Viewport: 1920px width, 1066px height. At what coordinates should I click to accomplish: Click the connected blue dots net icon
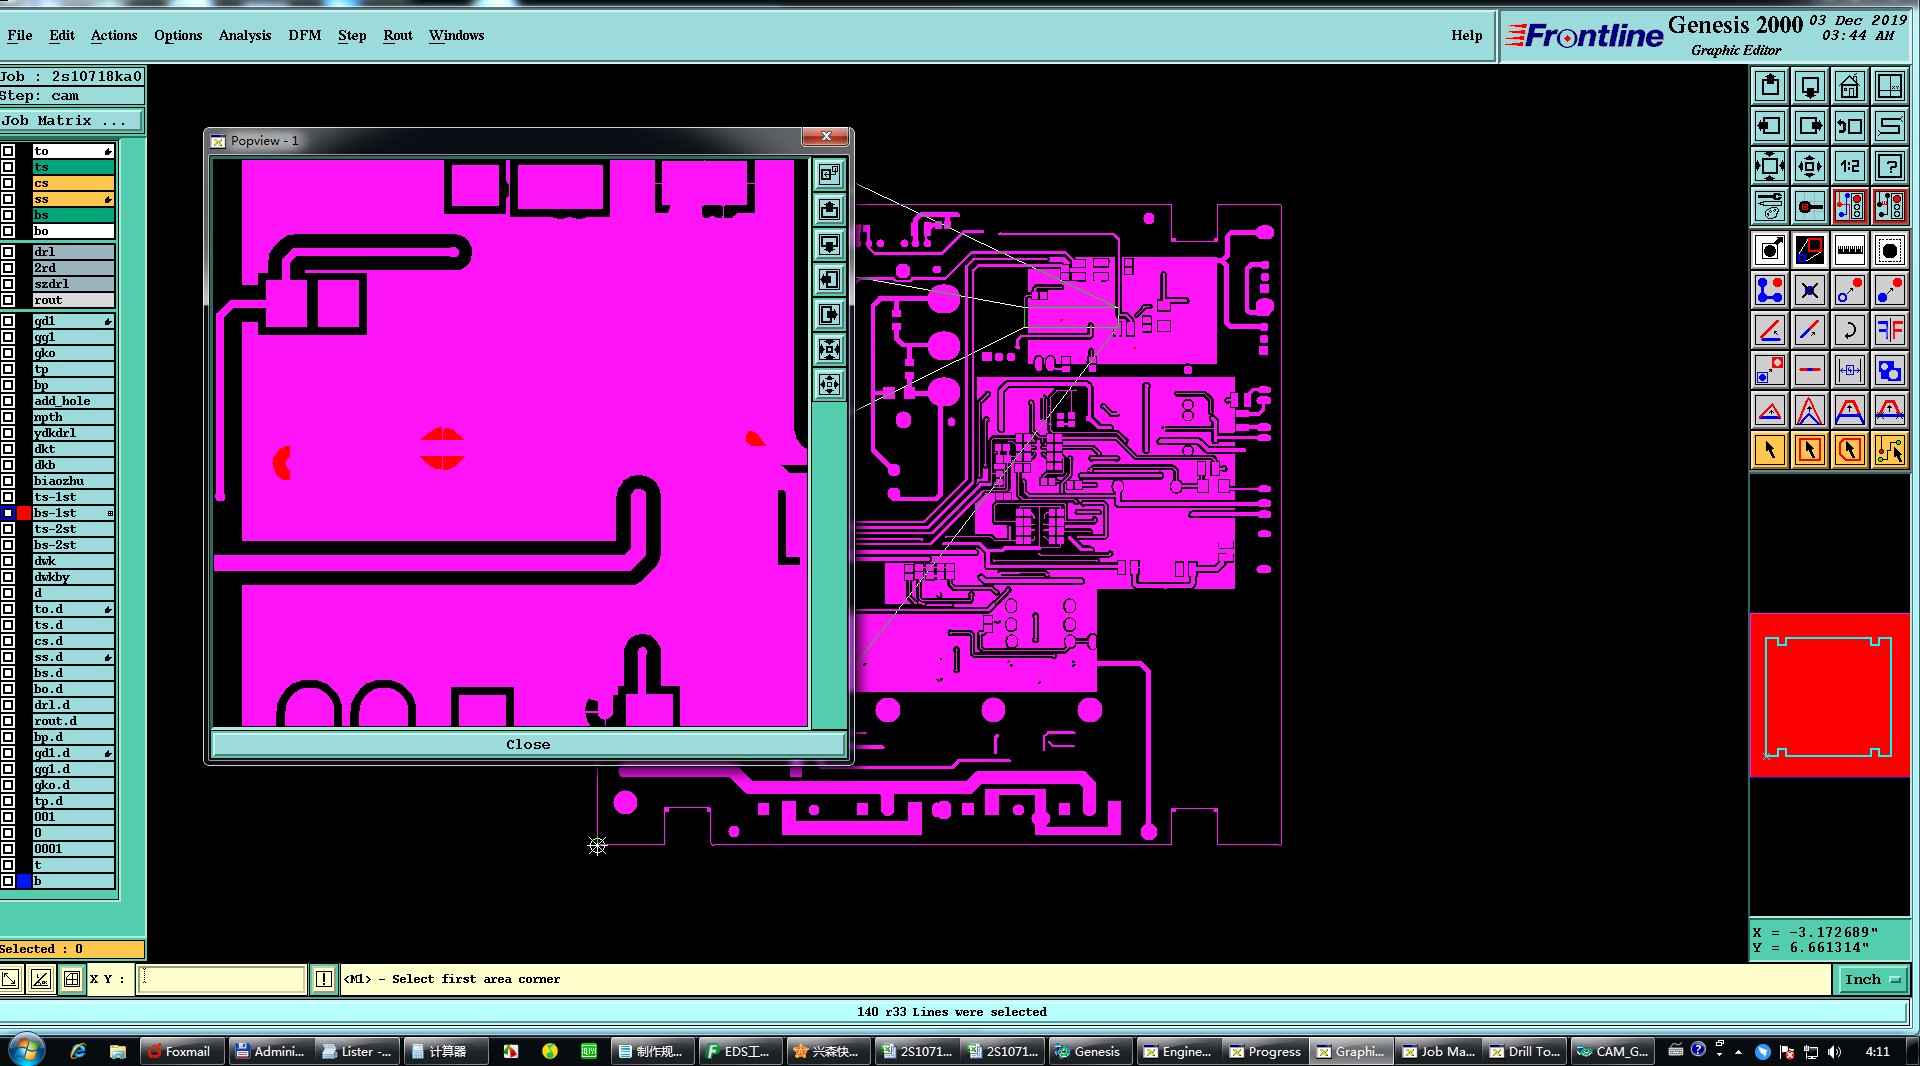(x=1770, y=290)
